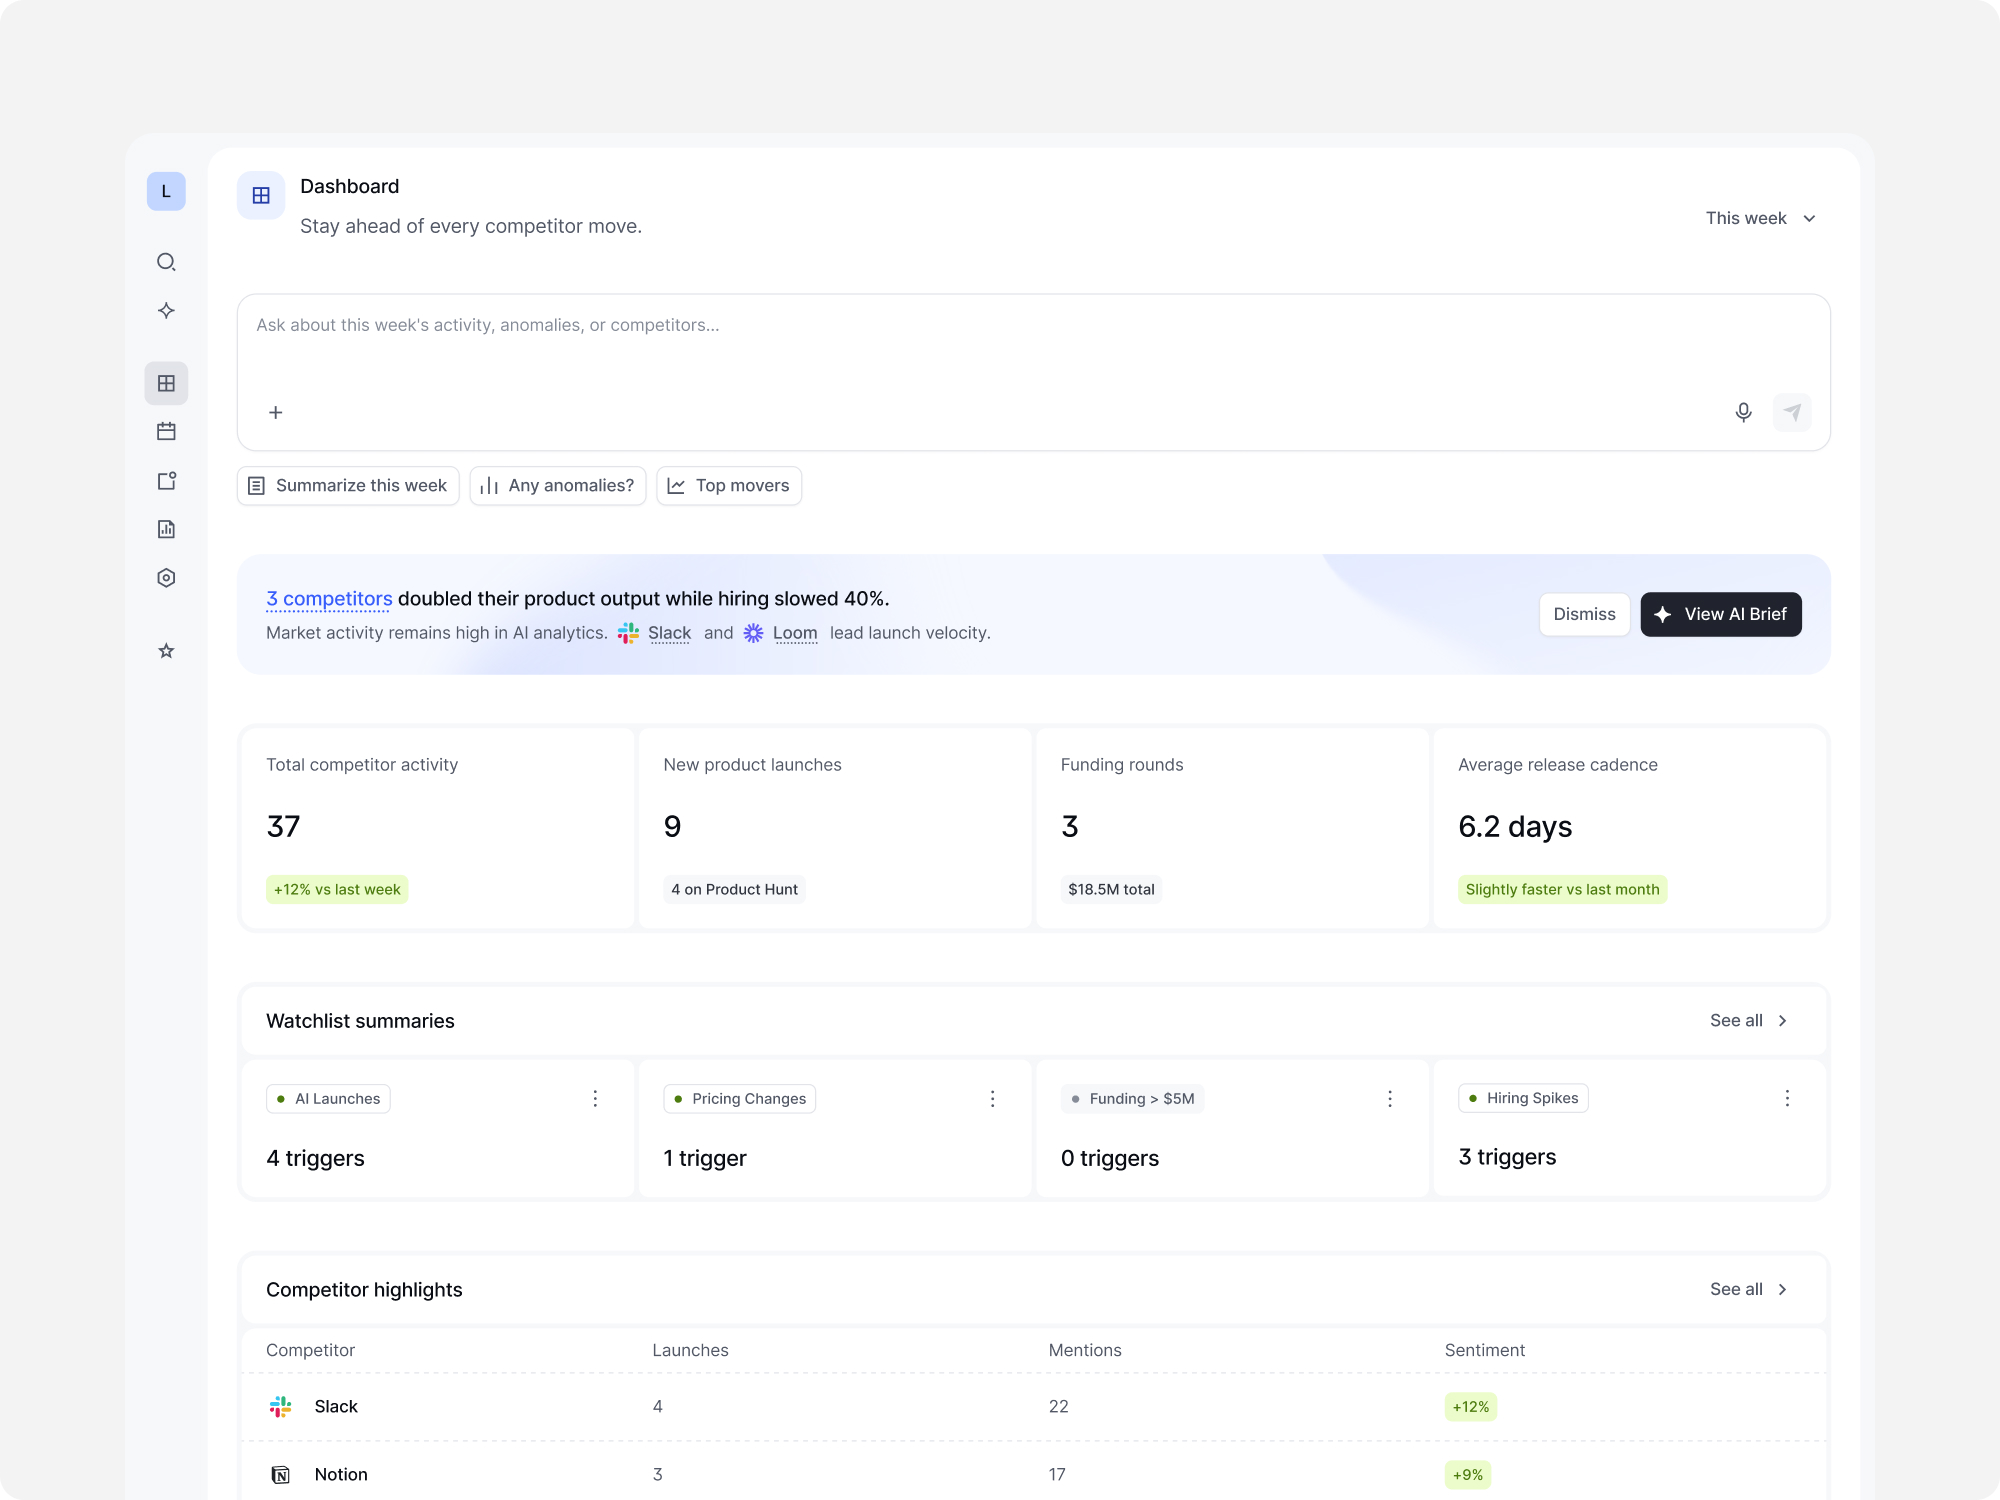Click the Launches column header
2000x1500 pixels.
click(690, 1351)
